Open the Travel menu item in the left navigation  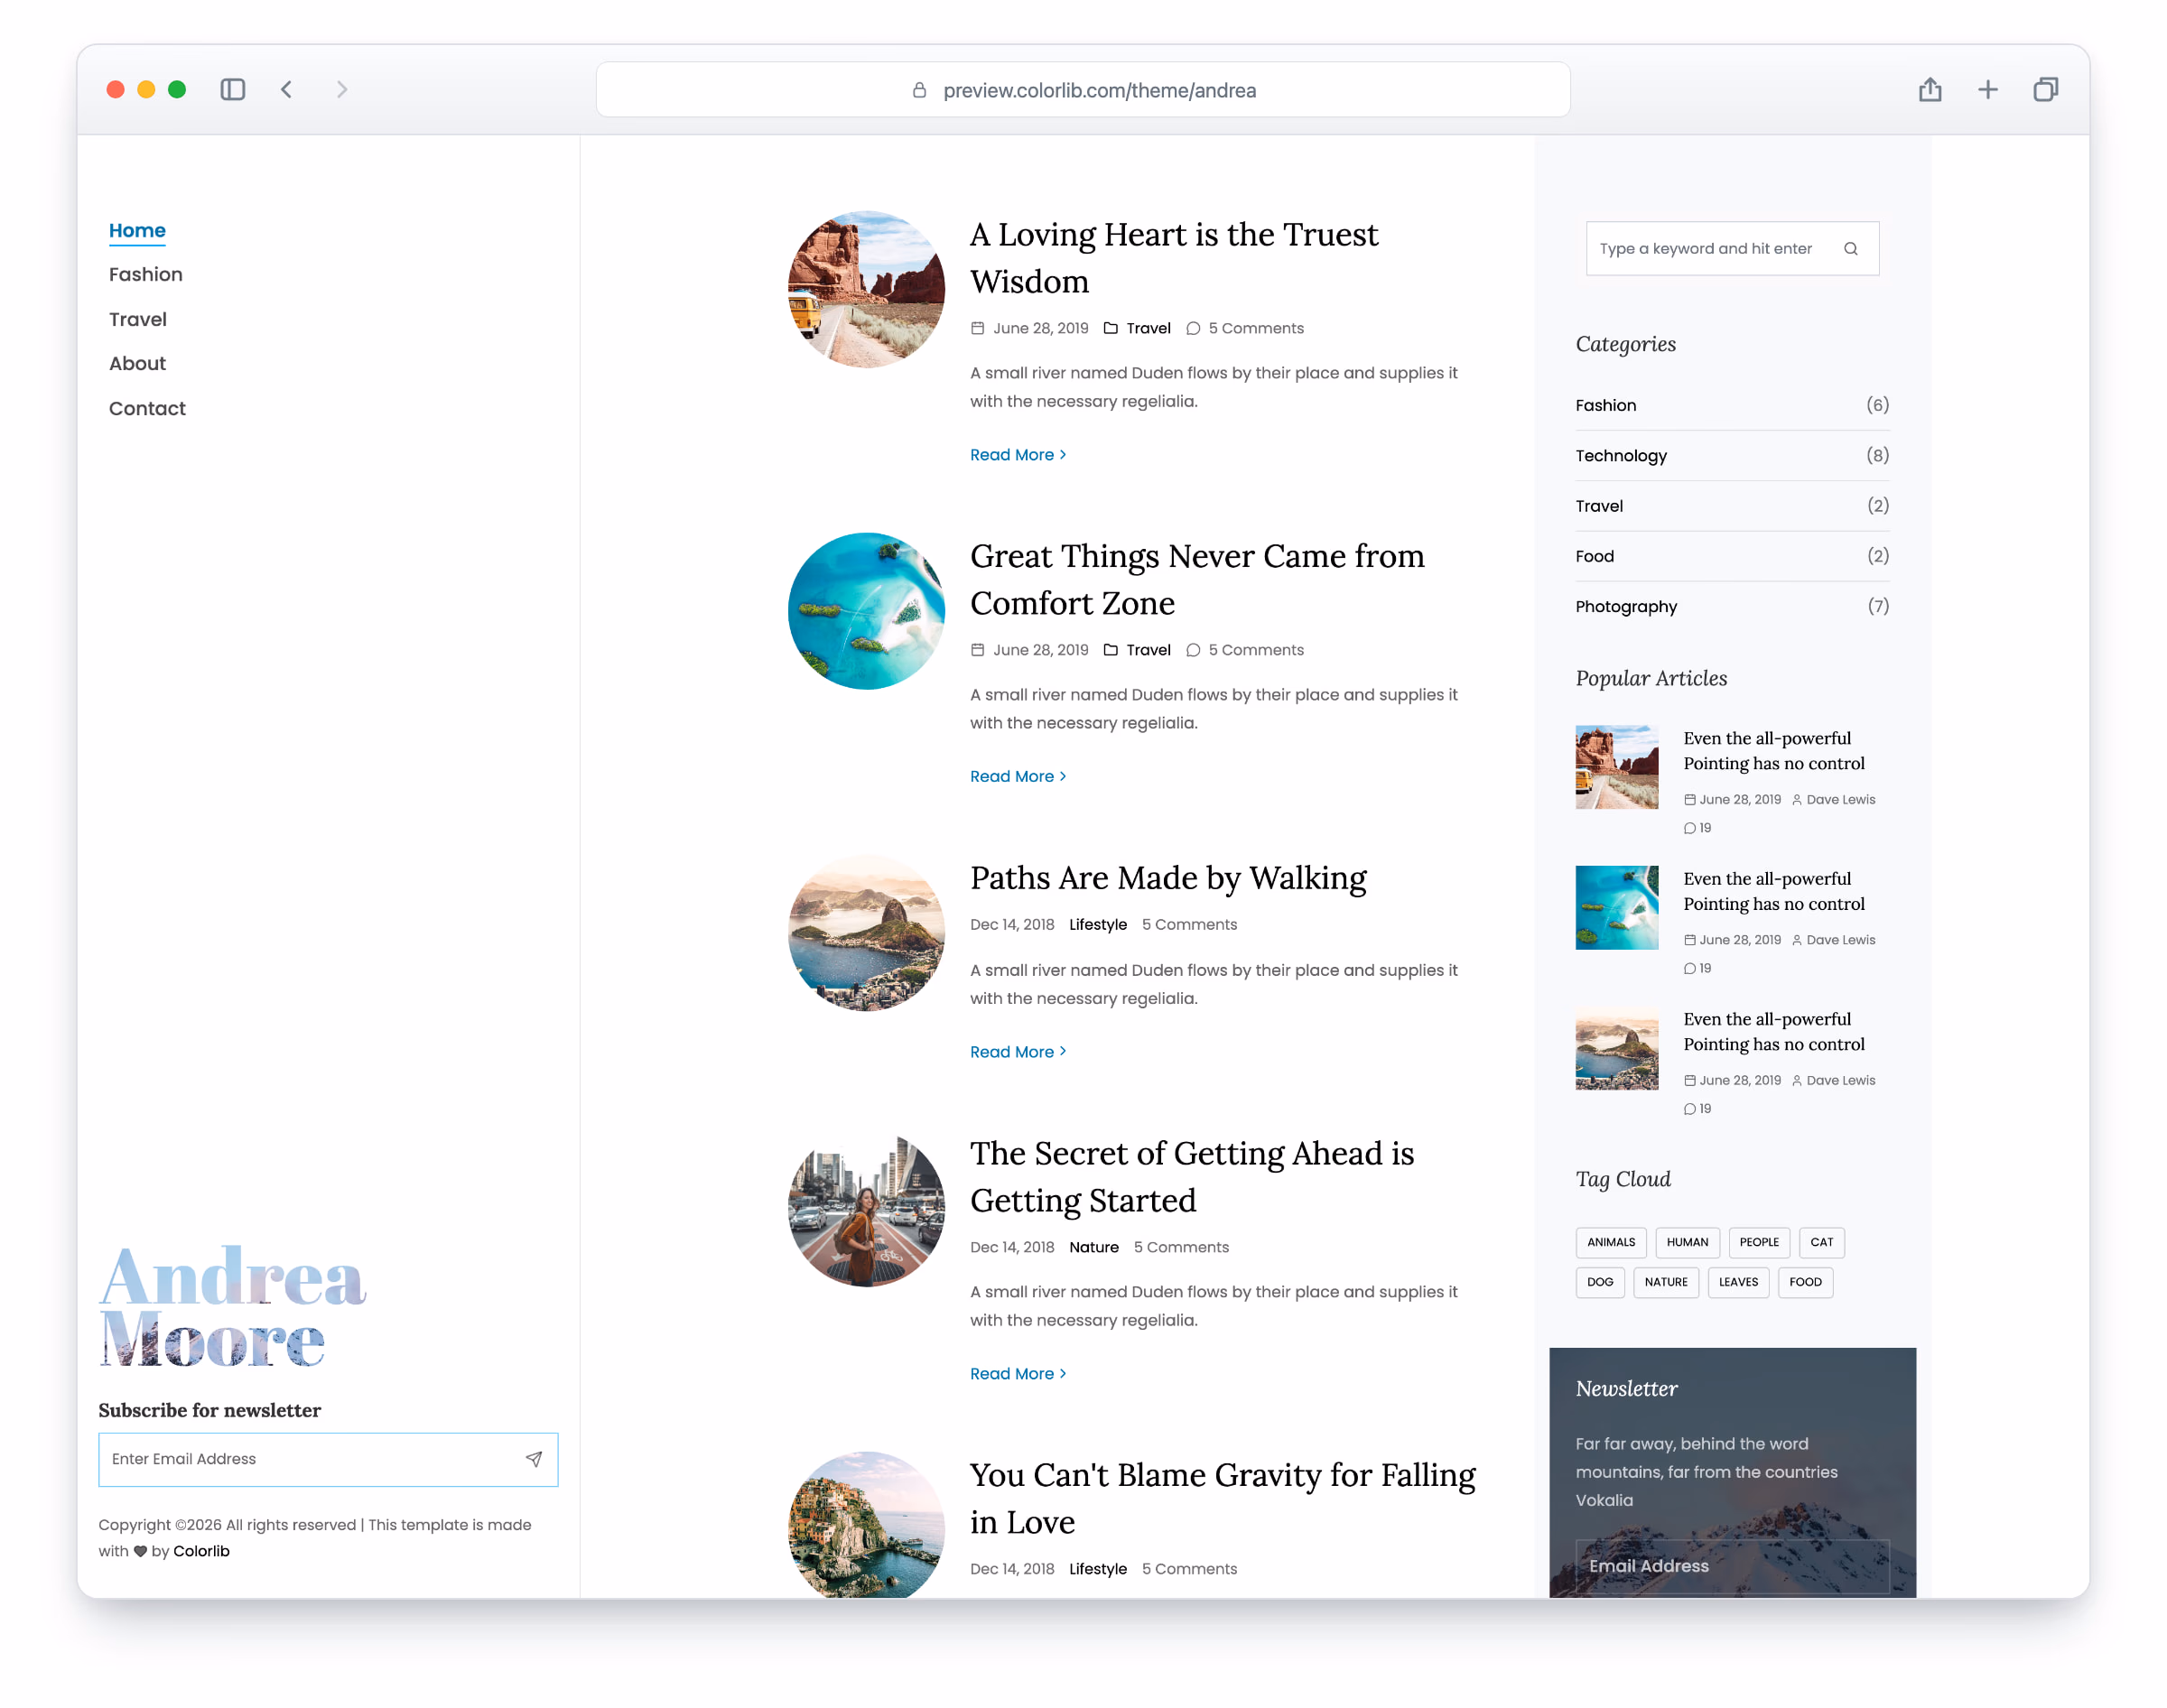point(138,319)
